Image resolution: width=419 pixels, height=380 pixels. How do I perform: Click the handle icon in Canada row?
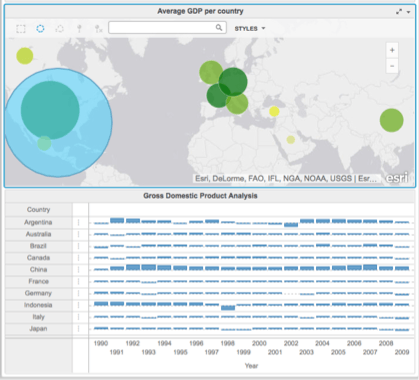coord(79,258)
